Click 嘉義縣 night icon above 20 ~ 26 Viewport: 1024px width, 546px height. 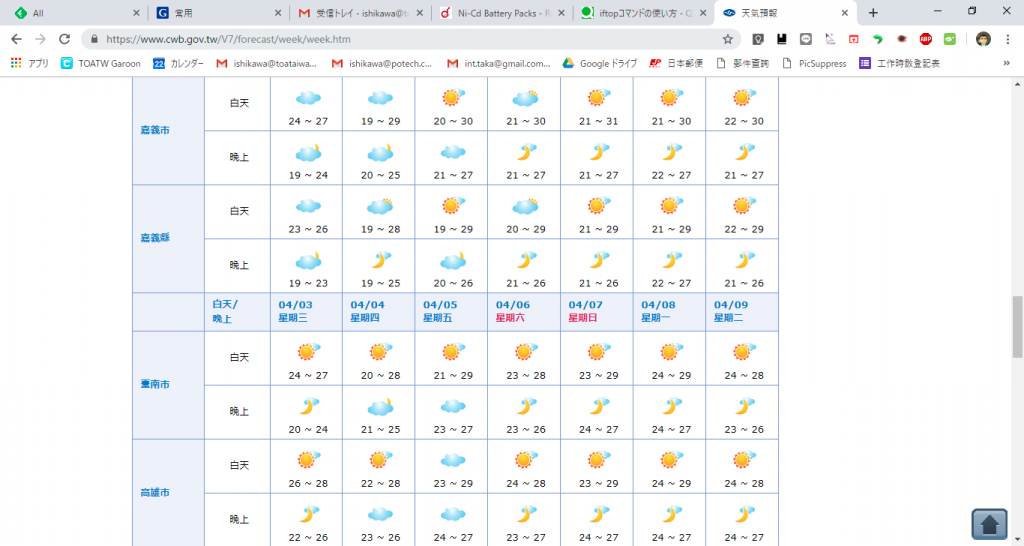point(453,261)
